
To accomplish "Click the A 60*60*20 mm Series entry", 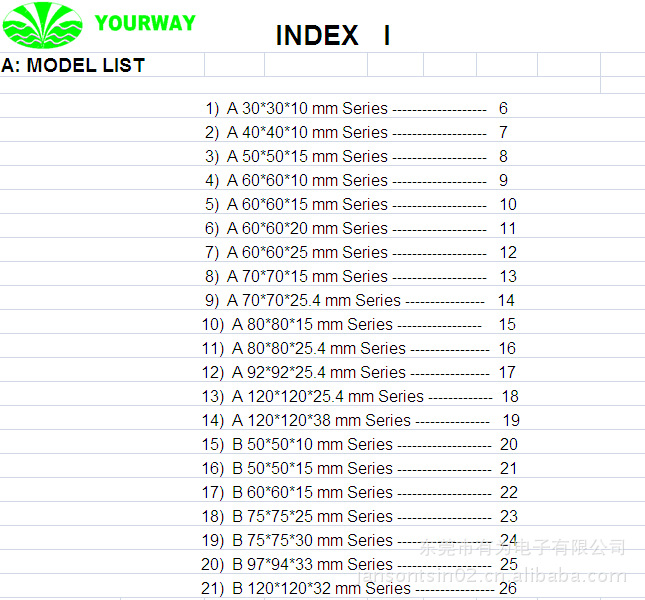I will [307, 228].
